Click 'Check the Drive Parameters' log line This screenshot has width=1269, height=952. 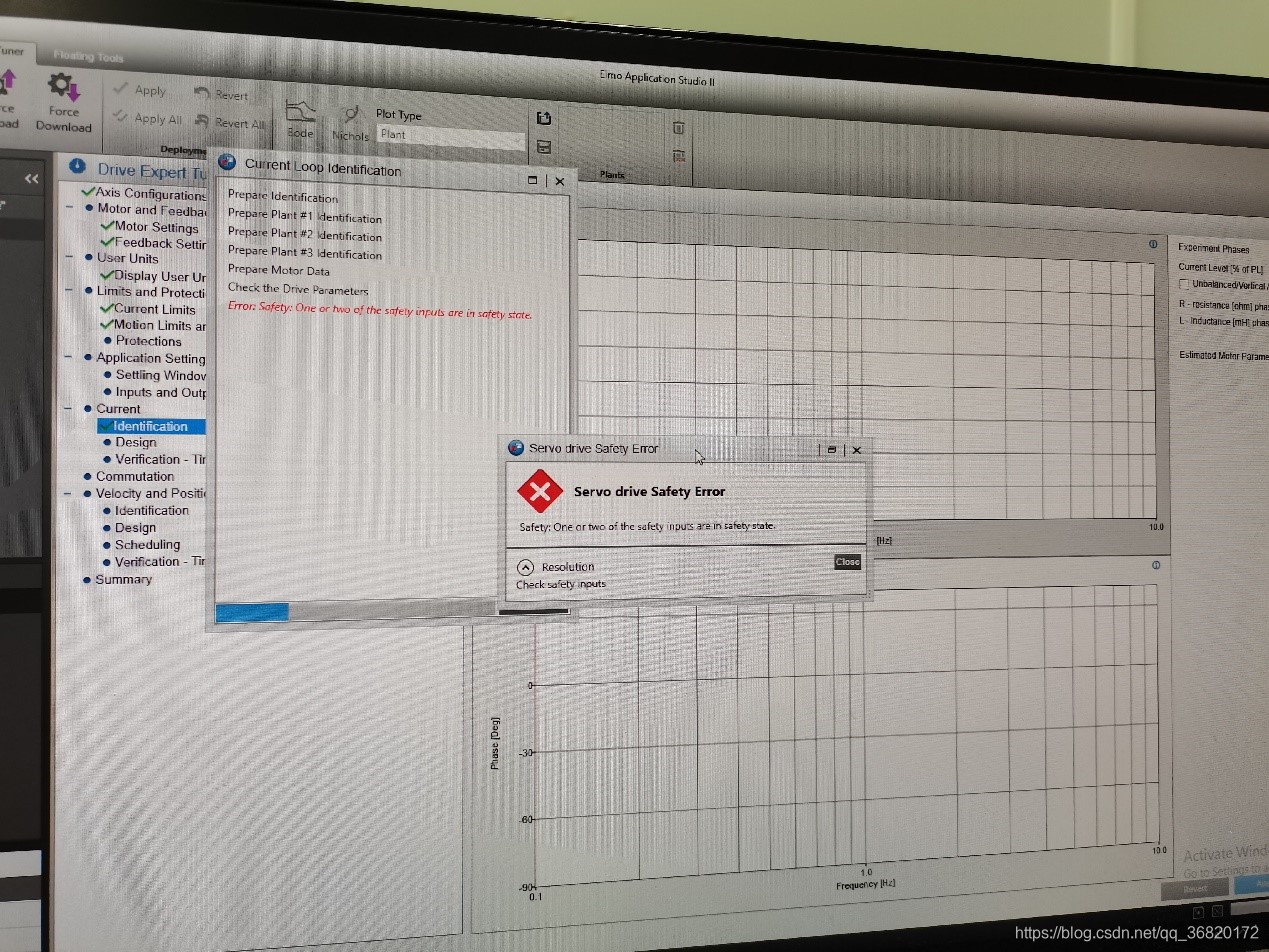click(298, 289)
